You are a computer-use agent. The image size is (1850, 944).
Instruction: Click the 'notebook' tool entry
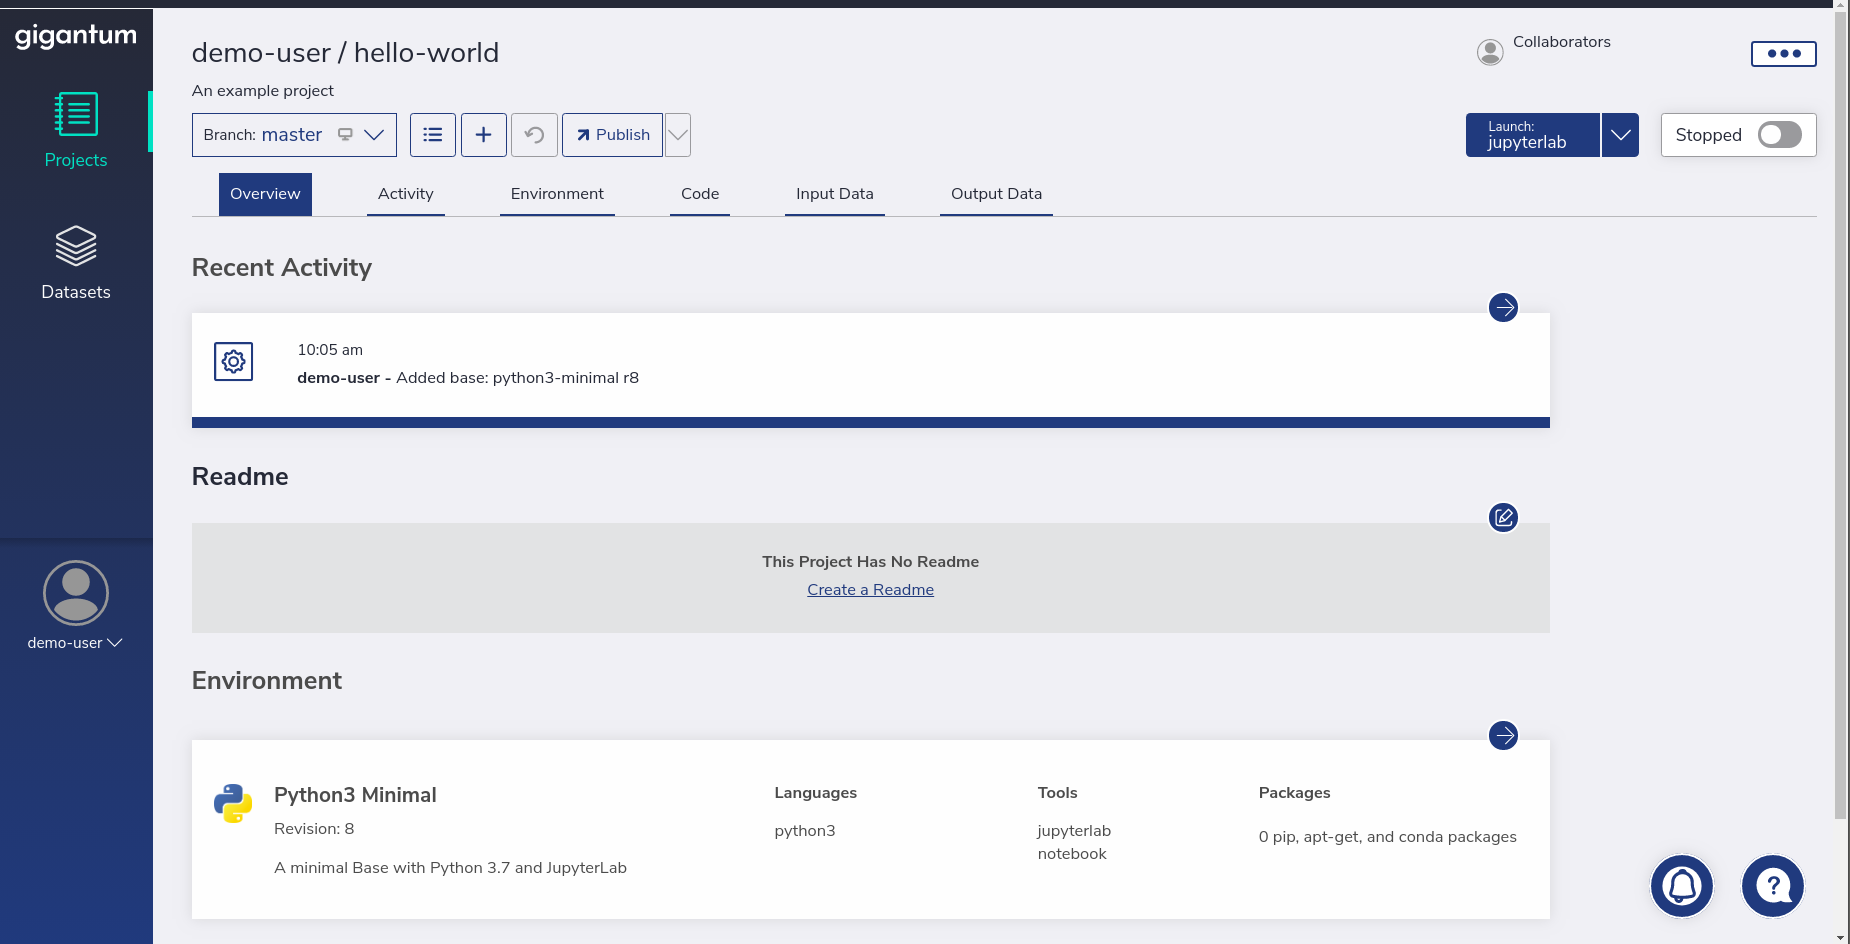(x=1072, y=854)
